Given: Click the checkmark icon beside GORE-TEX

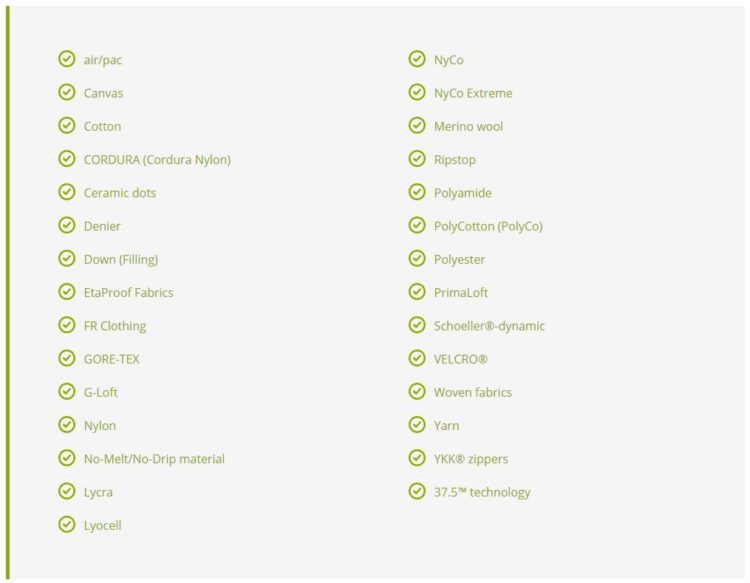Looking at the screenshot, I should click(67, 358).
